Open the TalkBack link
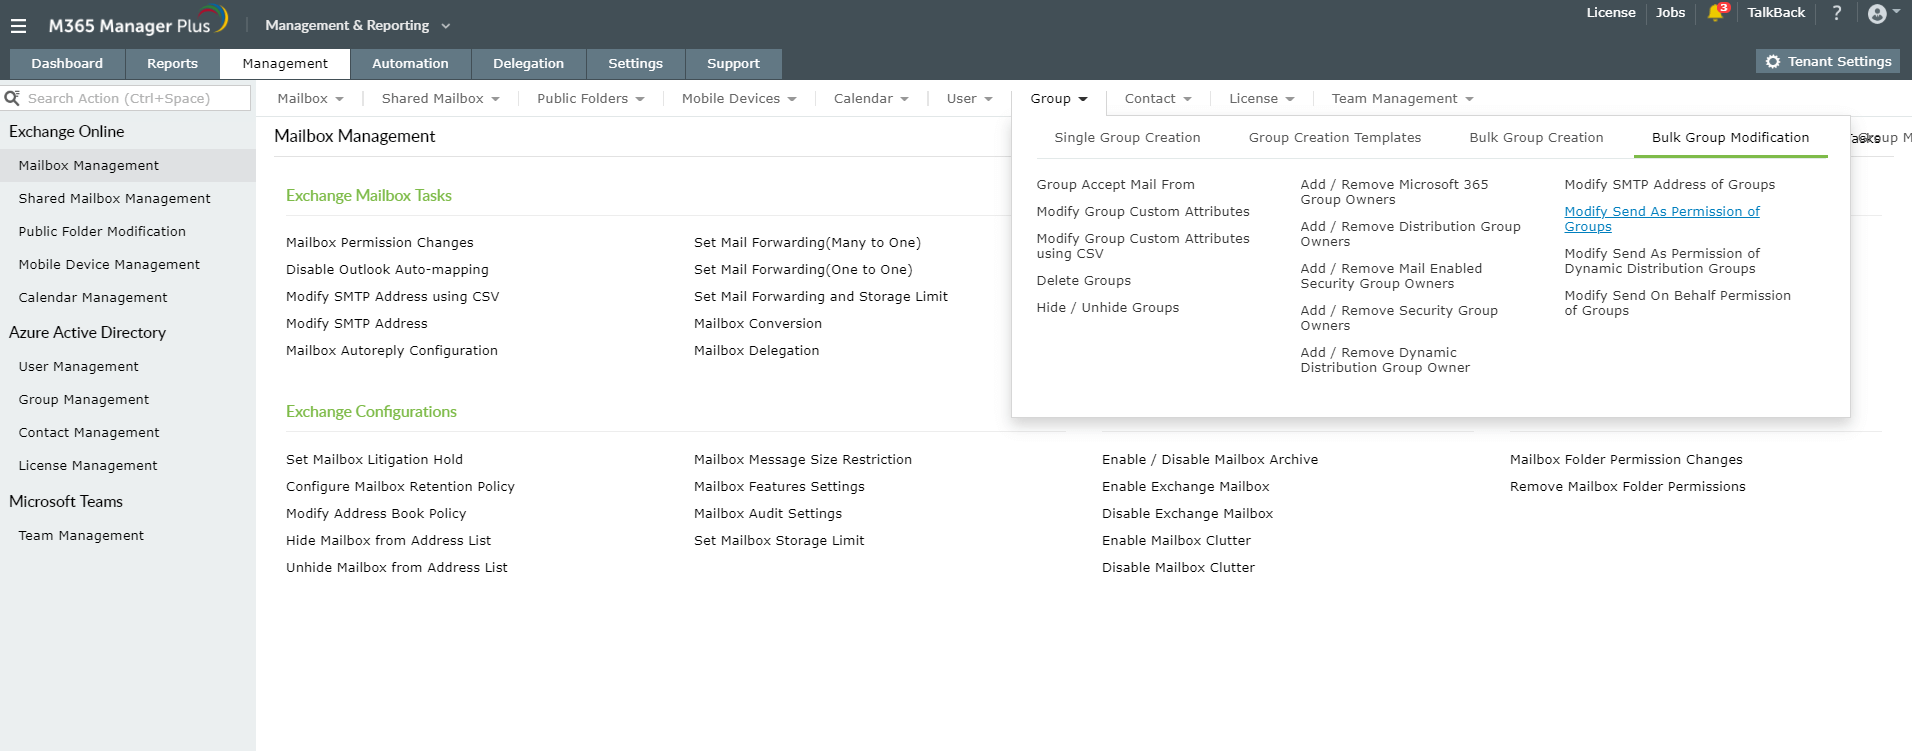 1776,13
